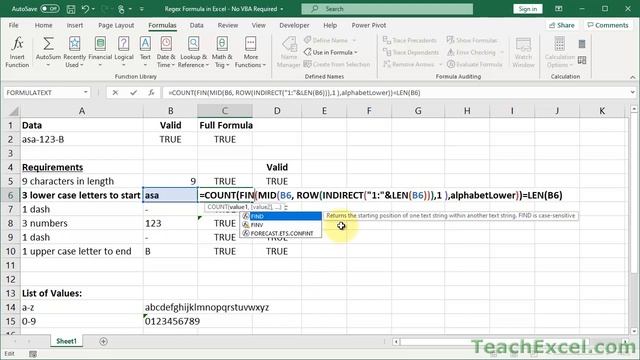Click the Select All corner triangle
The image size is (640, 360).
pos(13,111)
